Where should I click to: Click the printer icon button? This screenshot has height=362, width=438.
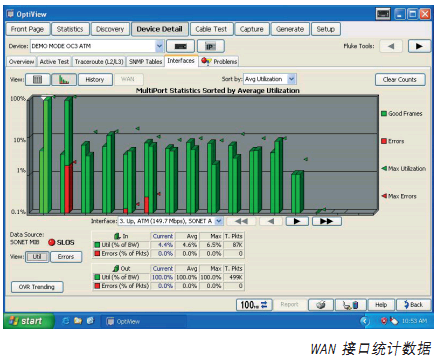click(x=321, y=305)
